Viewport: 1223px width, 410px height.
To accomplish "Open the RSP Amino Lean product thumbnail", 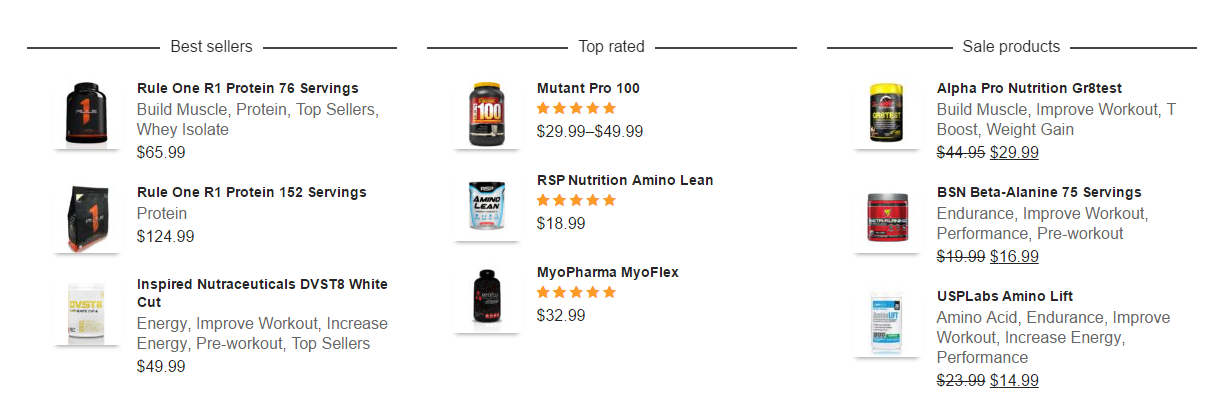I will click(x=487, y=207).
